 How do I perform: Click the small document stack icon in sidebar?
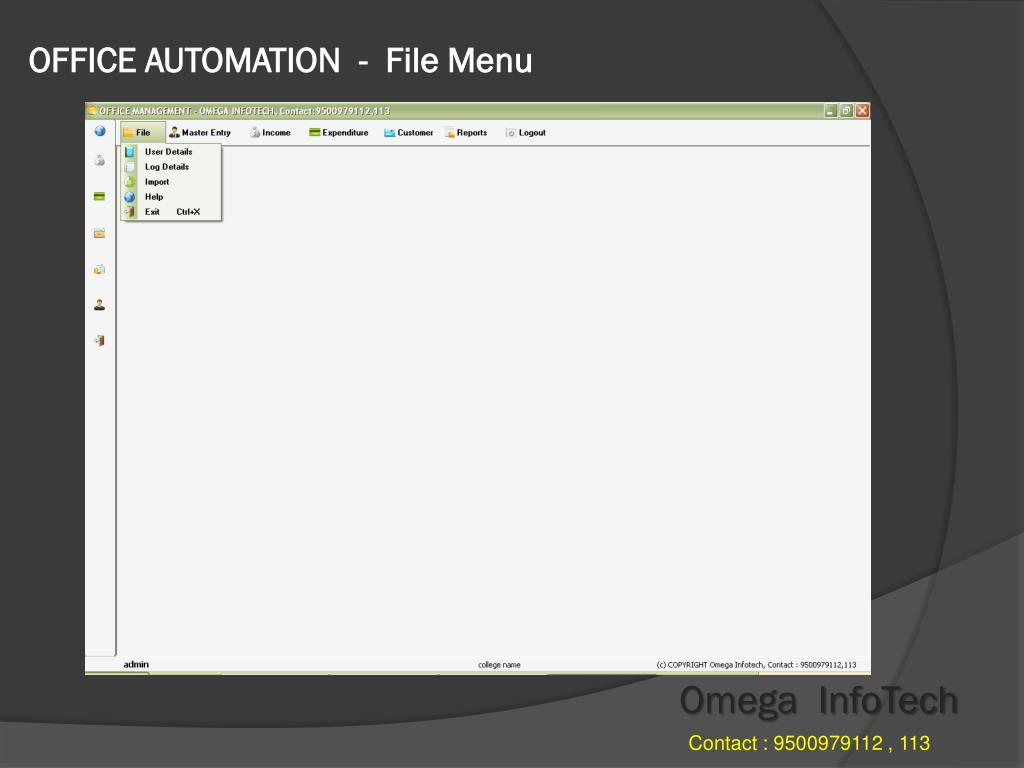click(x=99, y=269)
